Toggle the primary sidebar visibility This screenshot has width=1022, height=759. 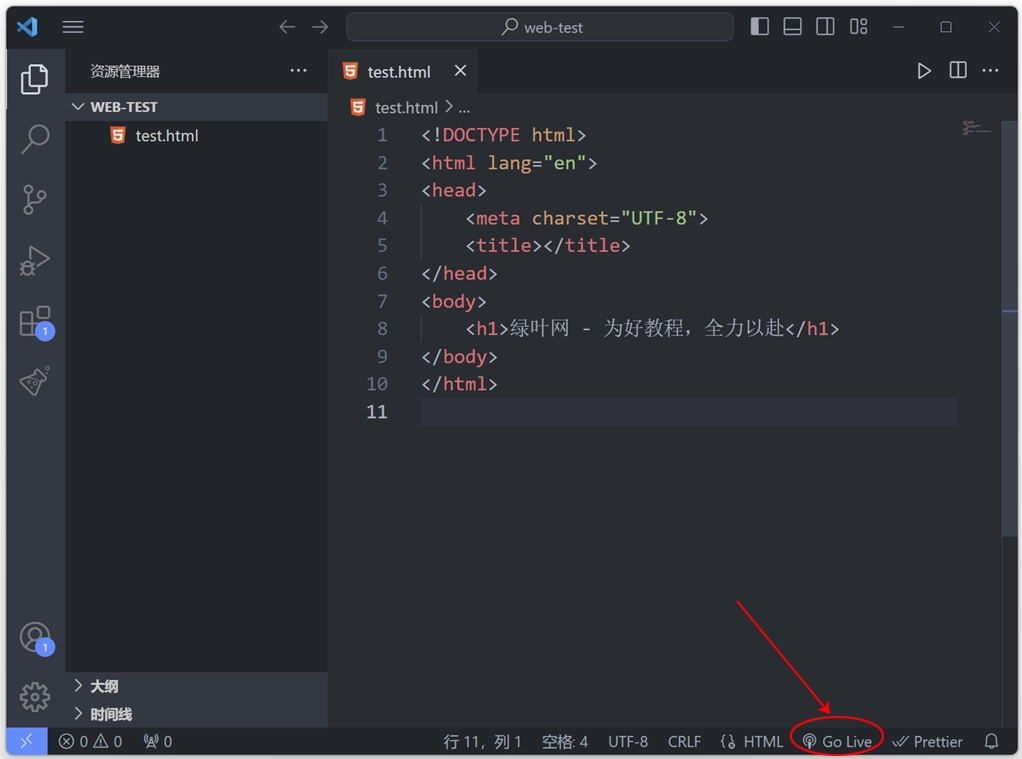coord(759,26)
